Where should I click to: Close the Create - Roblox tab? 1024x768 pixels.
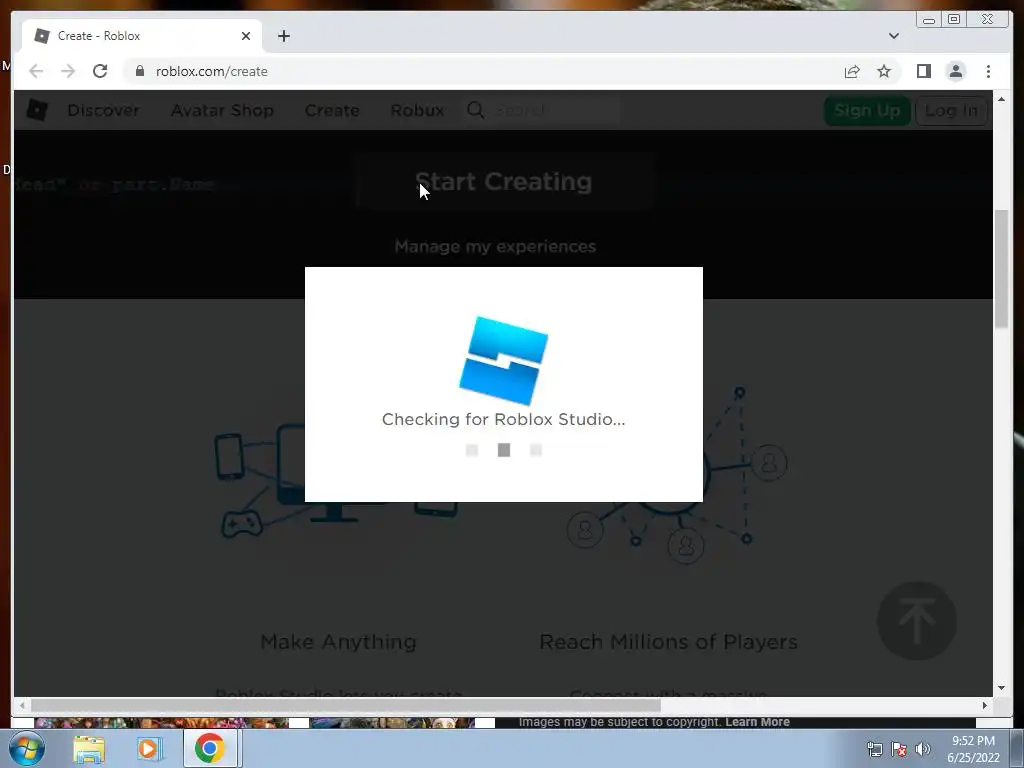246,36
